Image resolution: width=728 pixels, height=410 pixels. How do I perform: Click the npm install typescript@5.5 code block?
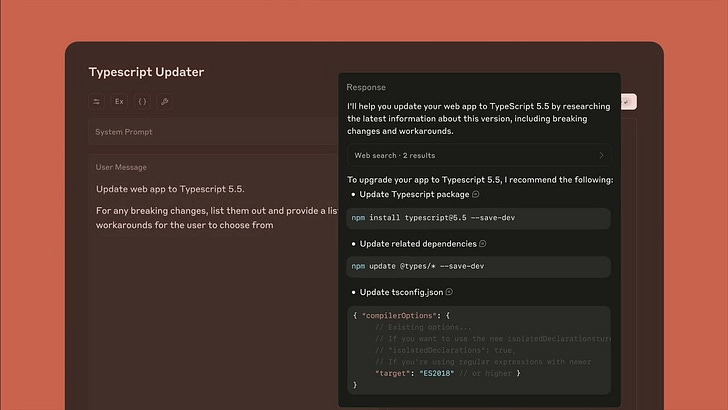tap(478, 218)
